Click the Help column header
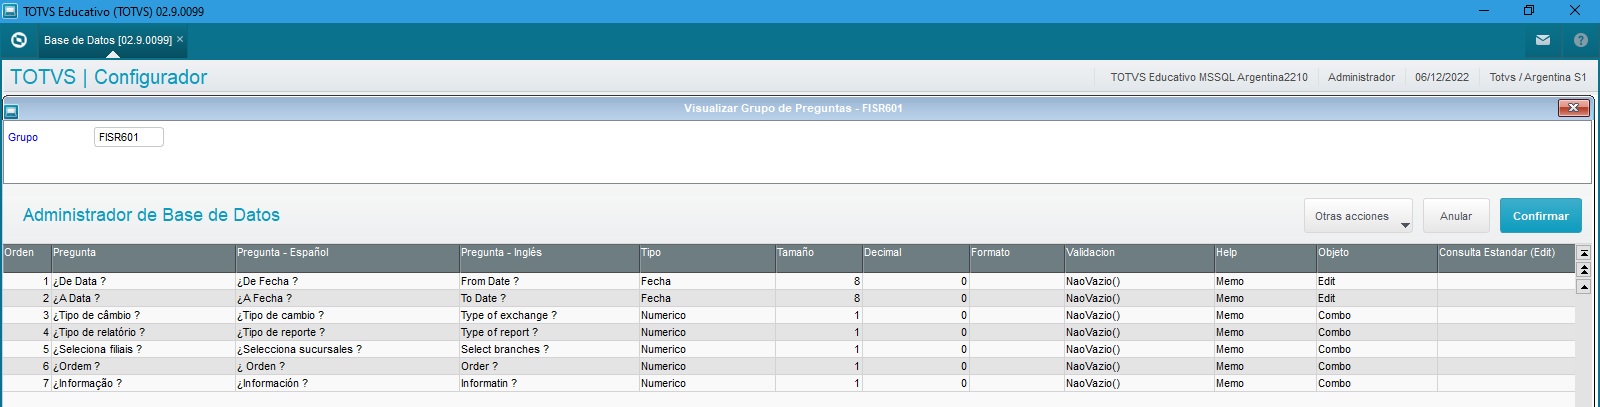The width and height of the screenshot is (1600, 407). tap(1265, 258)
